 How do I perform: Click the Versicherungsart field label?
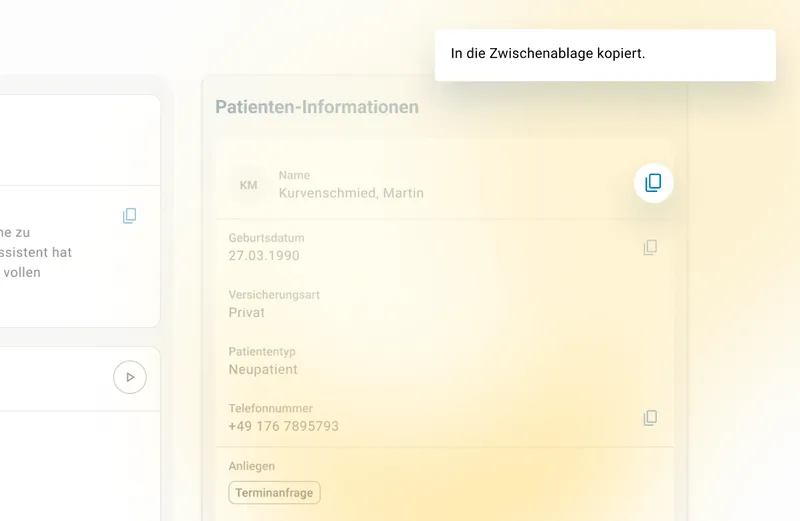(274, 296)
